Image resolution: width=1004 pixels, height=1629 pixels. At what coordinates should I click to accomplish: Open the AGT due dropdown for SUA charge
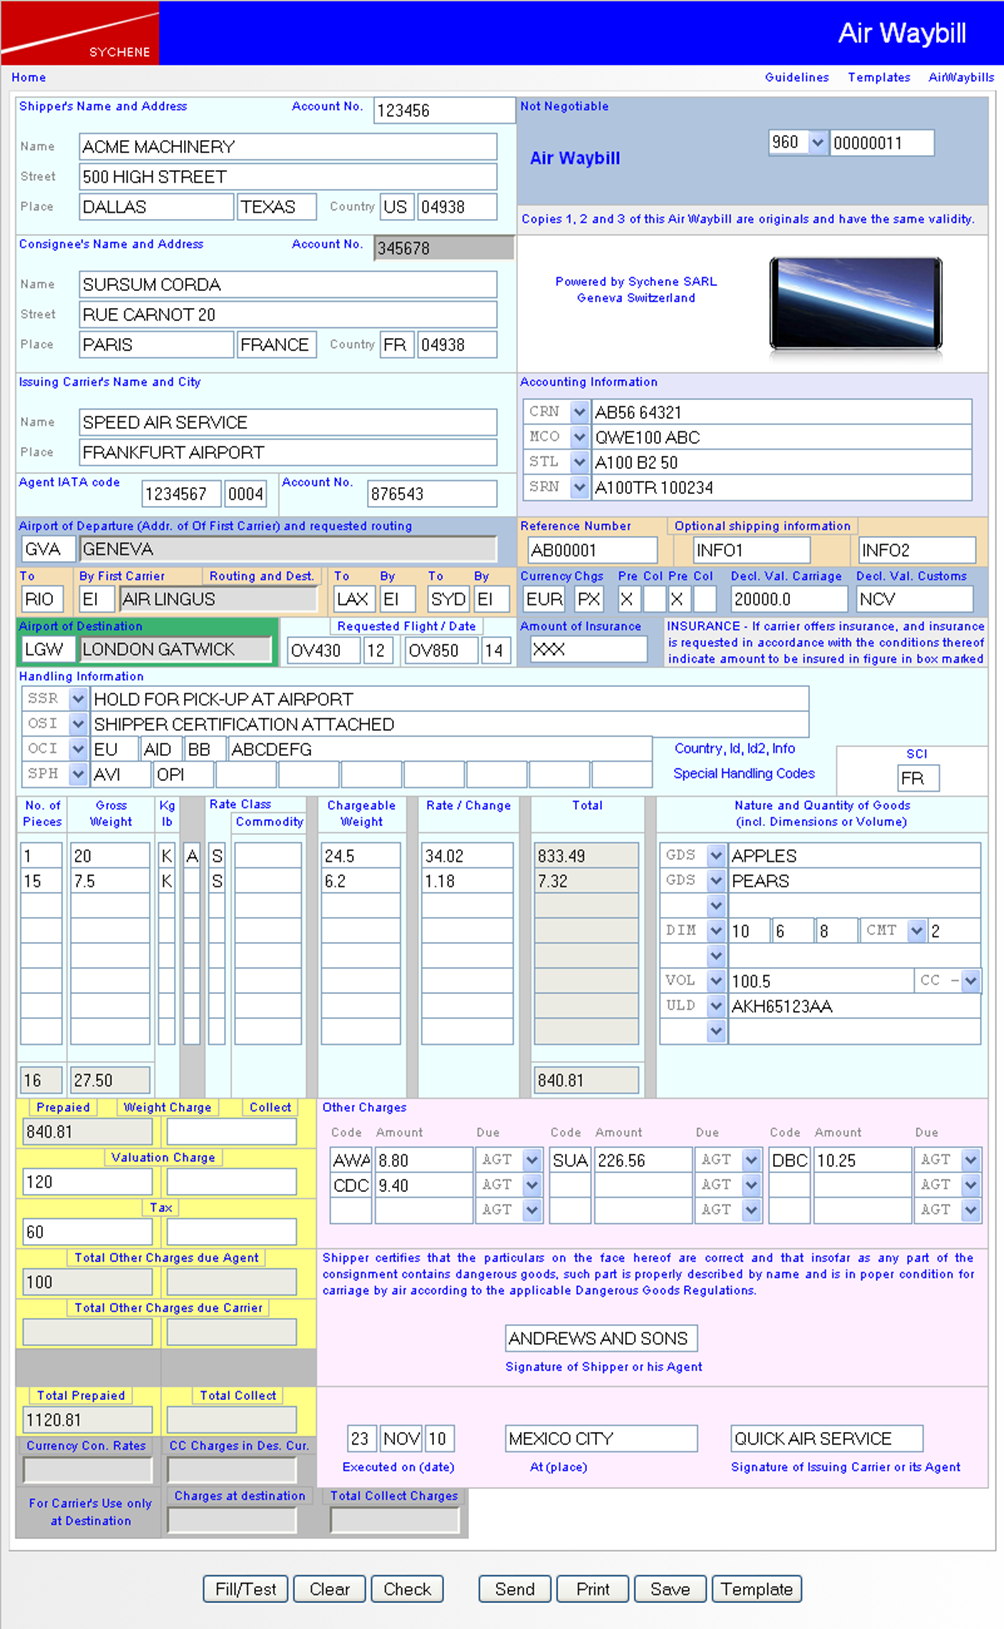(751, 1159)
